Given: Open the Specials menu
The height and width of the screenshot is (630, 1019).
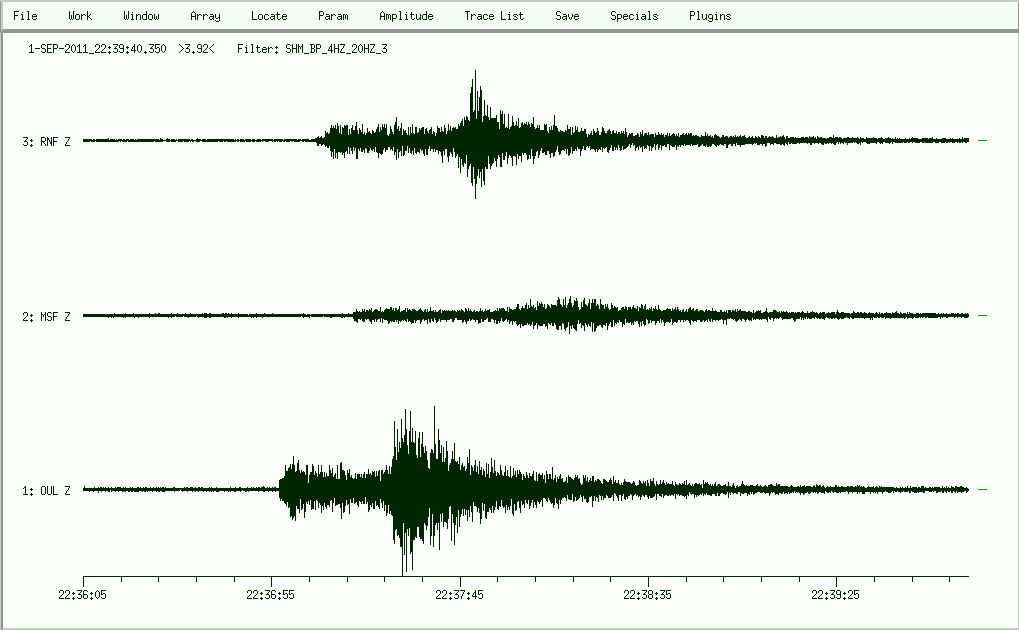Looking at the screenshot, I should (x=634, y=16).
